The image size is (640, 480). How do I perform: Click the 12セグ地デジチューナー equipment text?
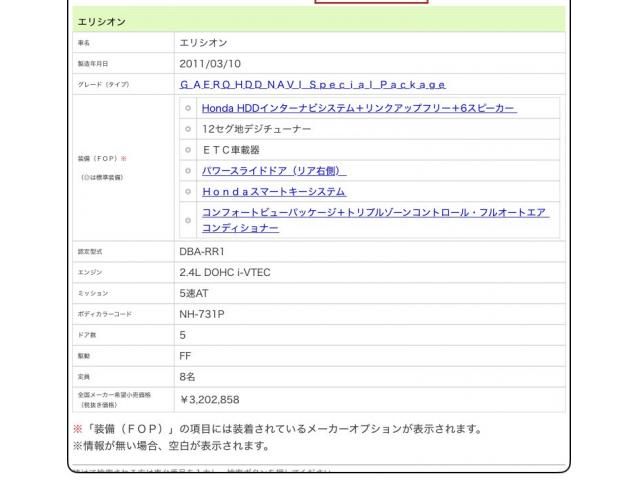coord(257,129)
